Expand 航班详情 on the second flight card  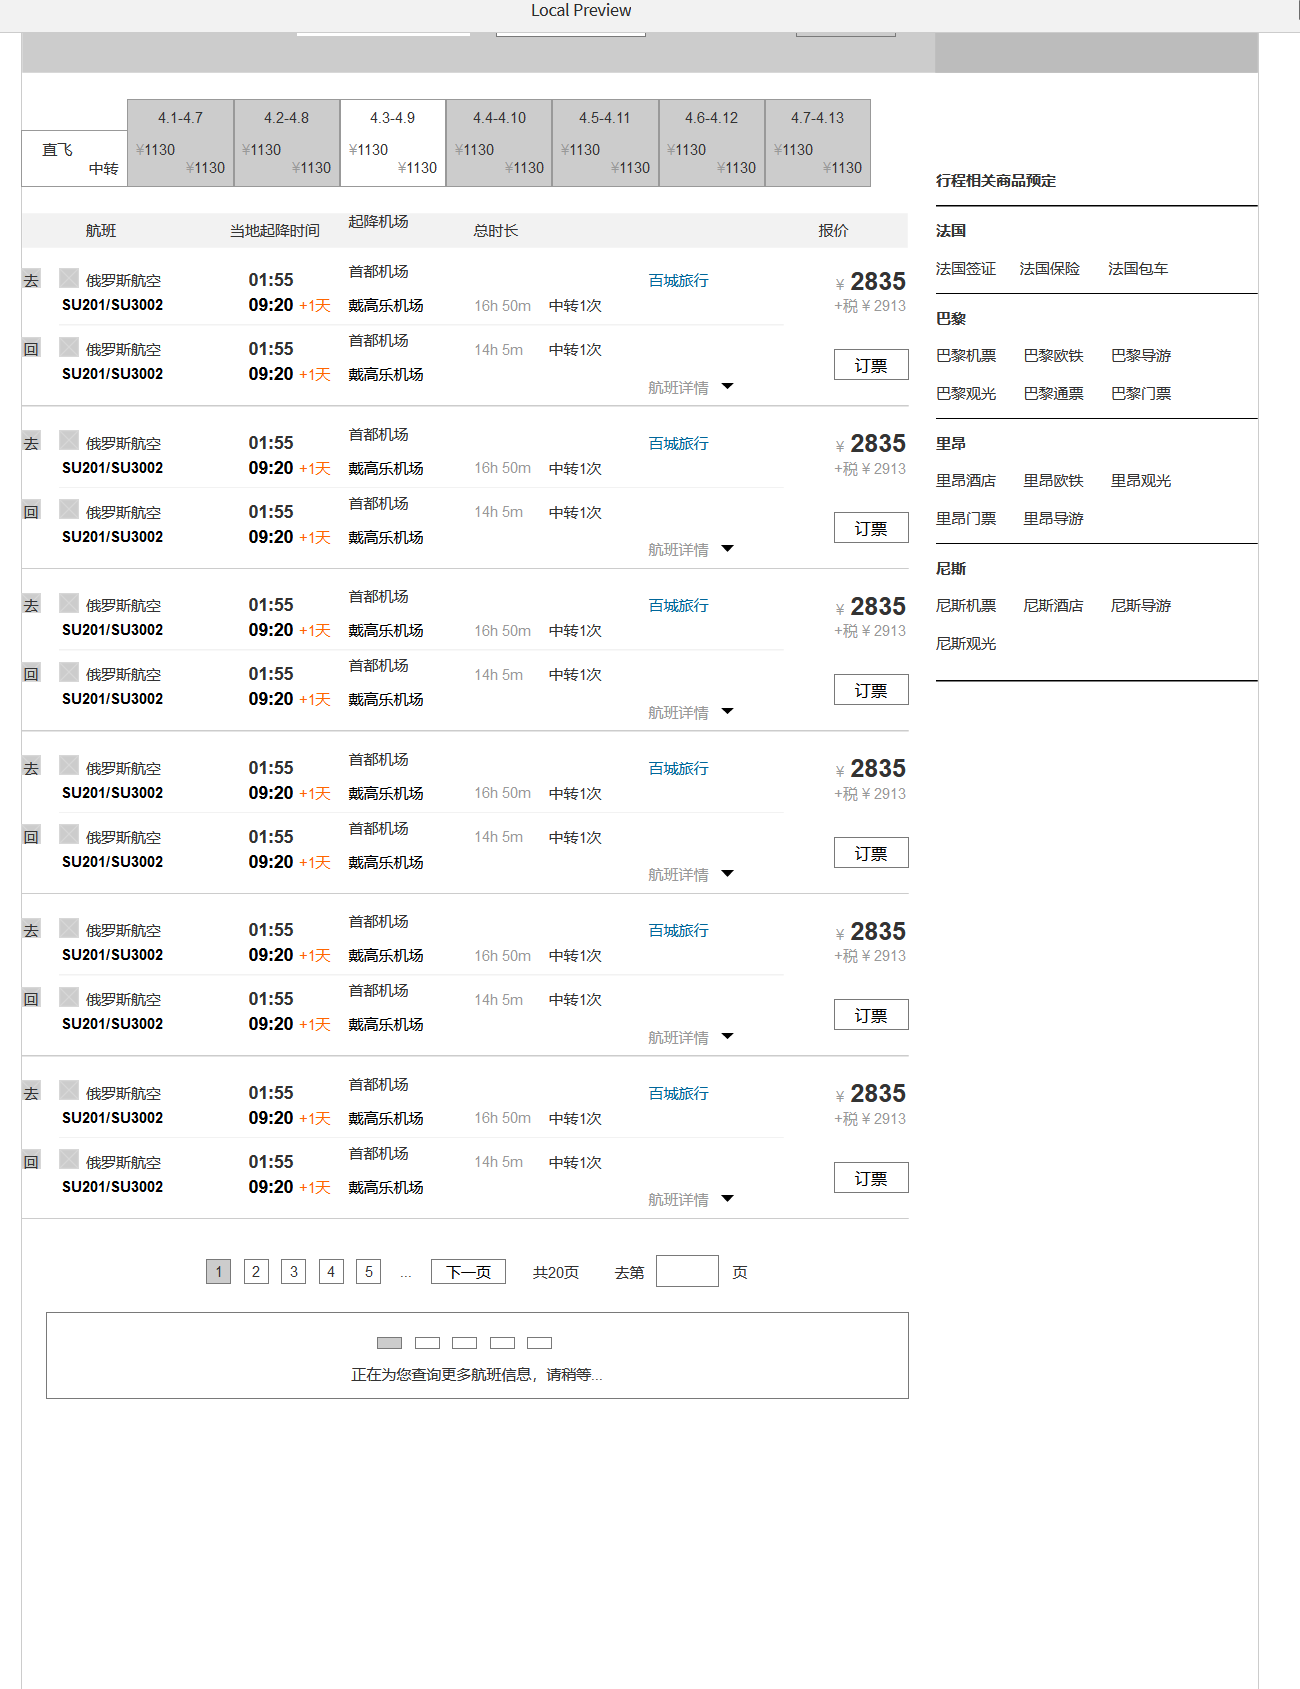coord(691,549)
